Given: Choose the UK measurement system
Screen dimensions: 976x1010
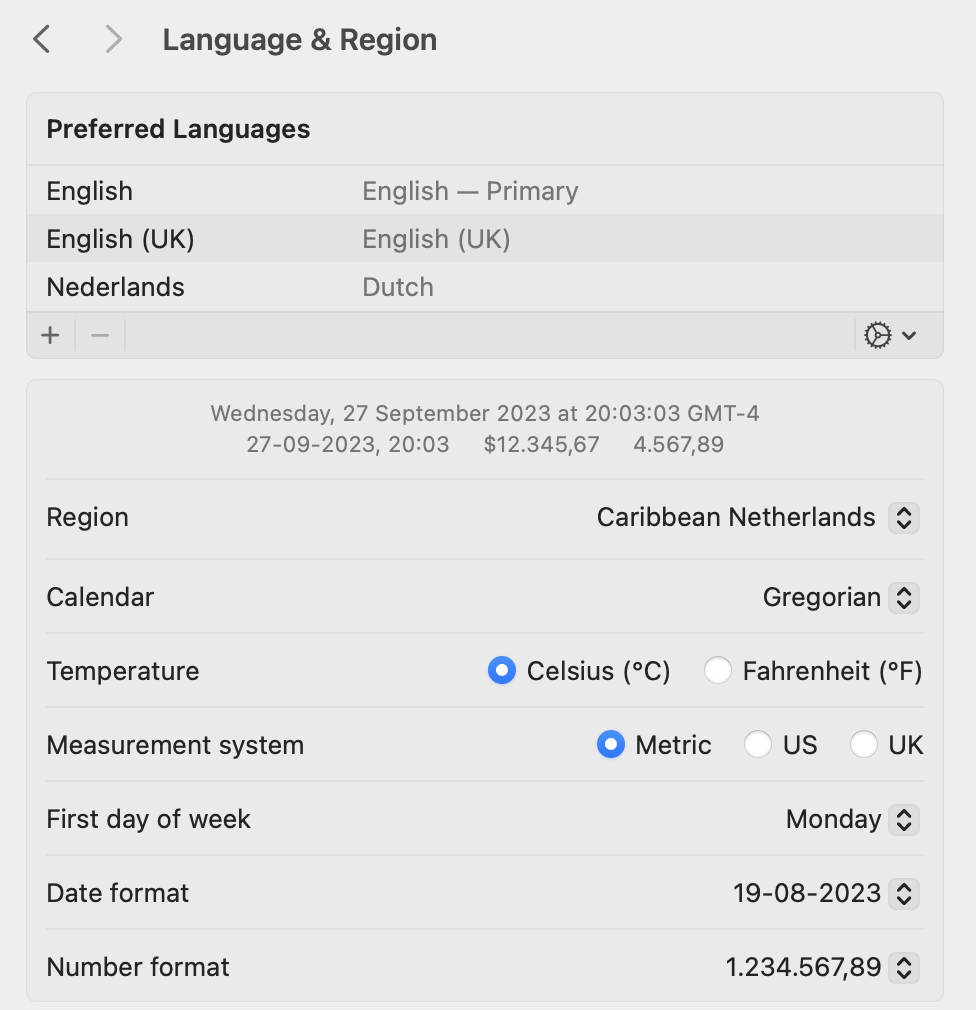Looking at the screenshot, I should pyautogui.click(x=863, y=745).
